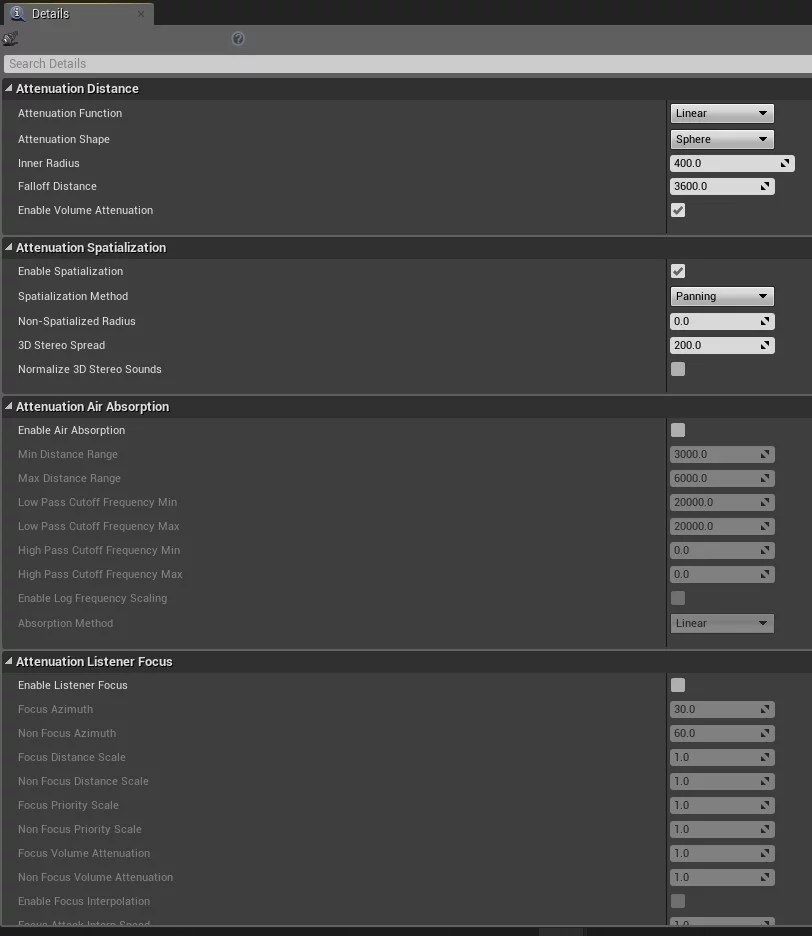Viewport: 812px width, 936px height.
Task: Change Attenuation Shape from Sphere dropdown
Action: pos(722,139)
